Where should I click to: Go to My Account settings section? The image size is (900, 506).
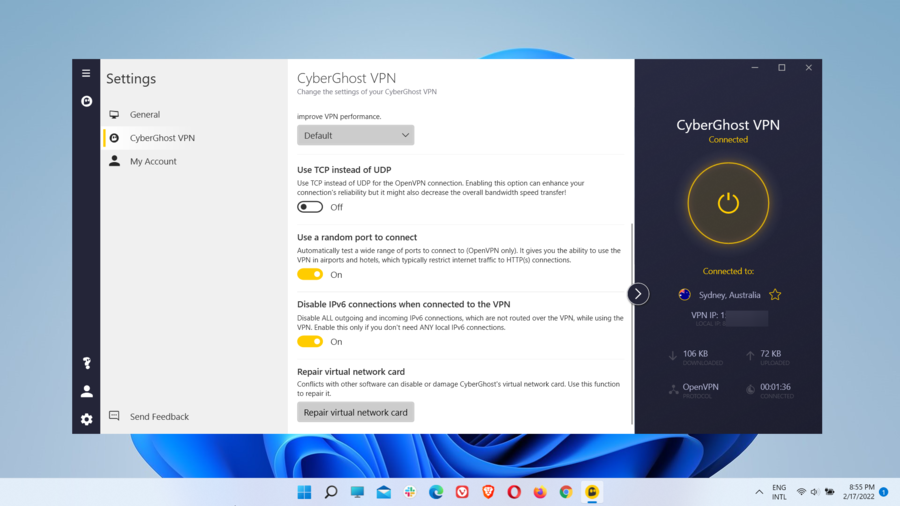153,161
